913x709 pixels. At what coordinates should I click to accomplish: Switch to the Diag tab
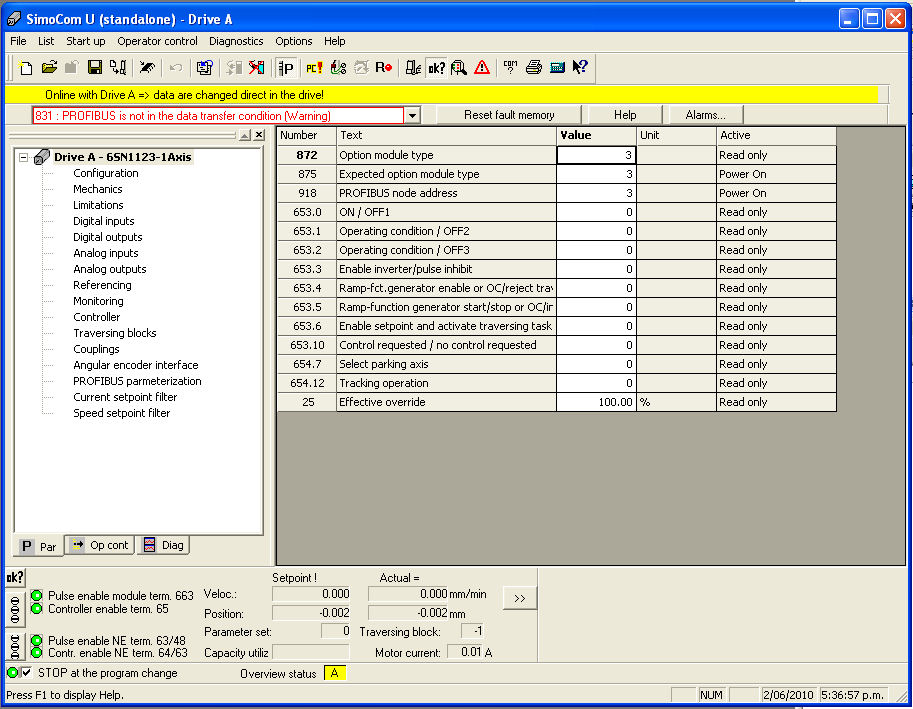pyautogui.click(x=164, y=545)
